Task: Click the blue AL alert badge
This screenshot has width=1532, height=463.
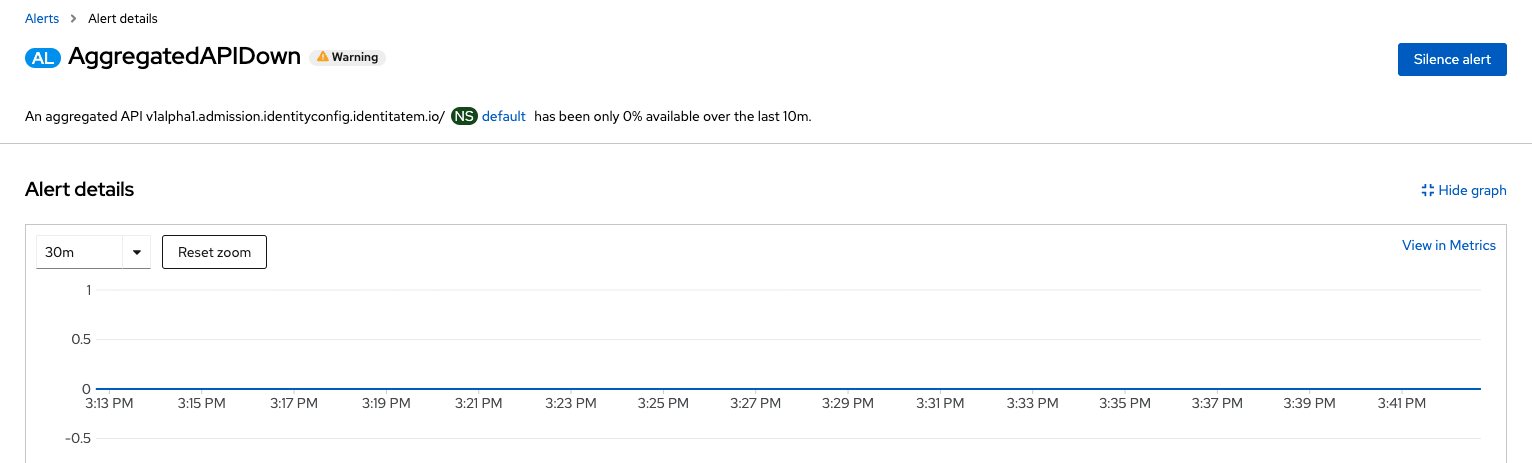Action: point(43,58)
